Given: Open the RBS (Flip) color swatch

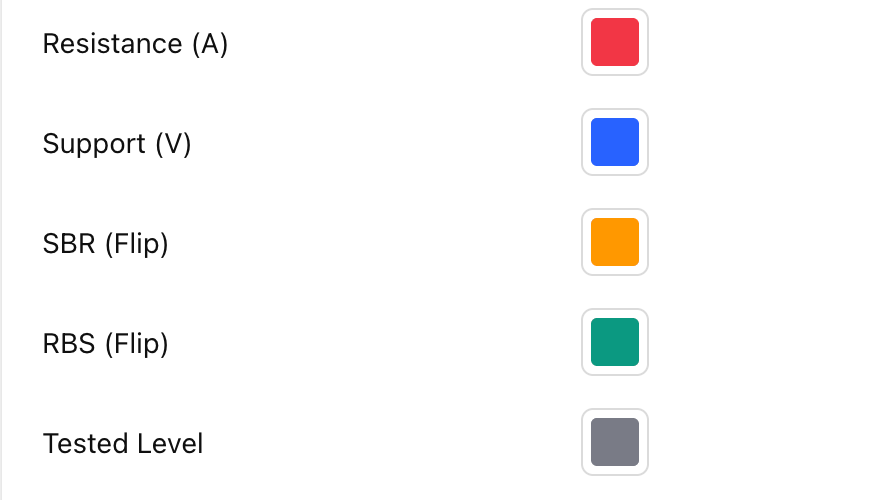Looking at the screenshot, I should 615,342.
